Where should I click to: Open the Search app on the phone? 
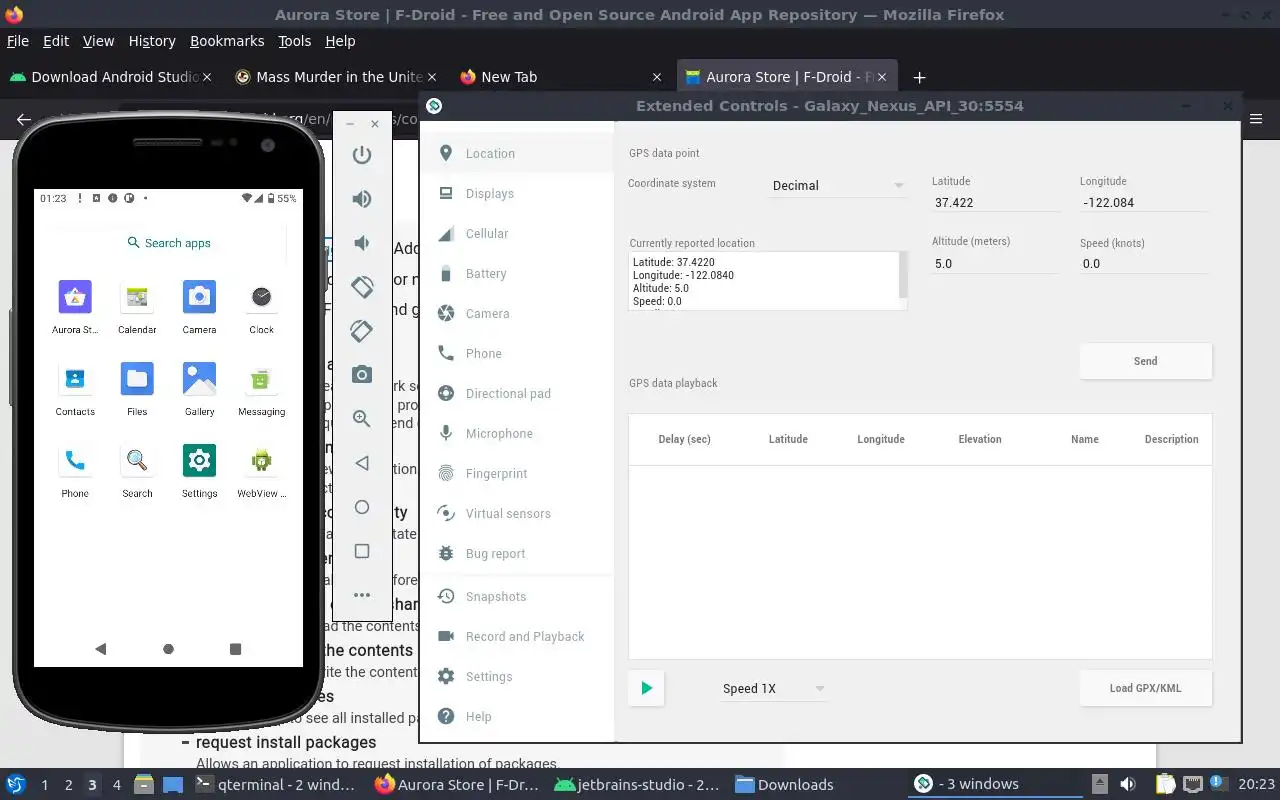coord(137,471)
